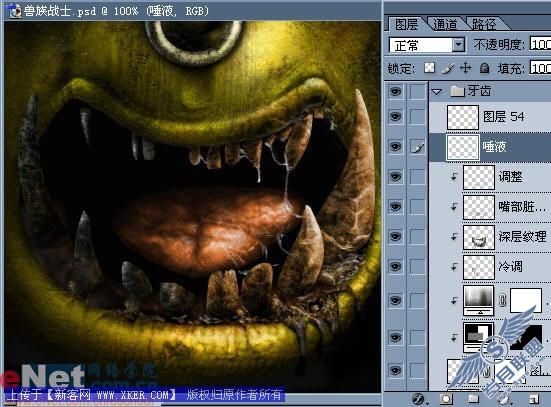Image resolution: width=551 pixels, height=407 pixels.
Task: Toggle link box for 冷调 layer
Action: pos(417,266)
